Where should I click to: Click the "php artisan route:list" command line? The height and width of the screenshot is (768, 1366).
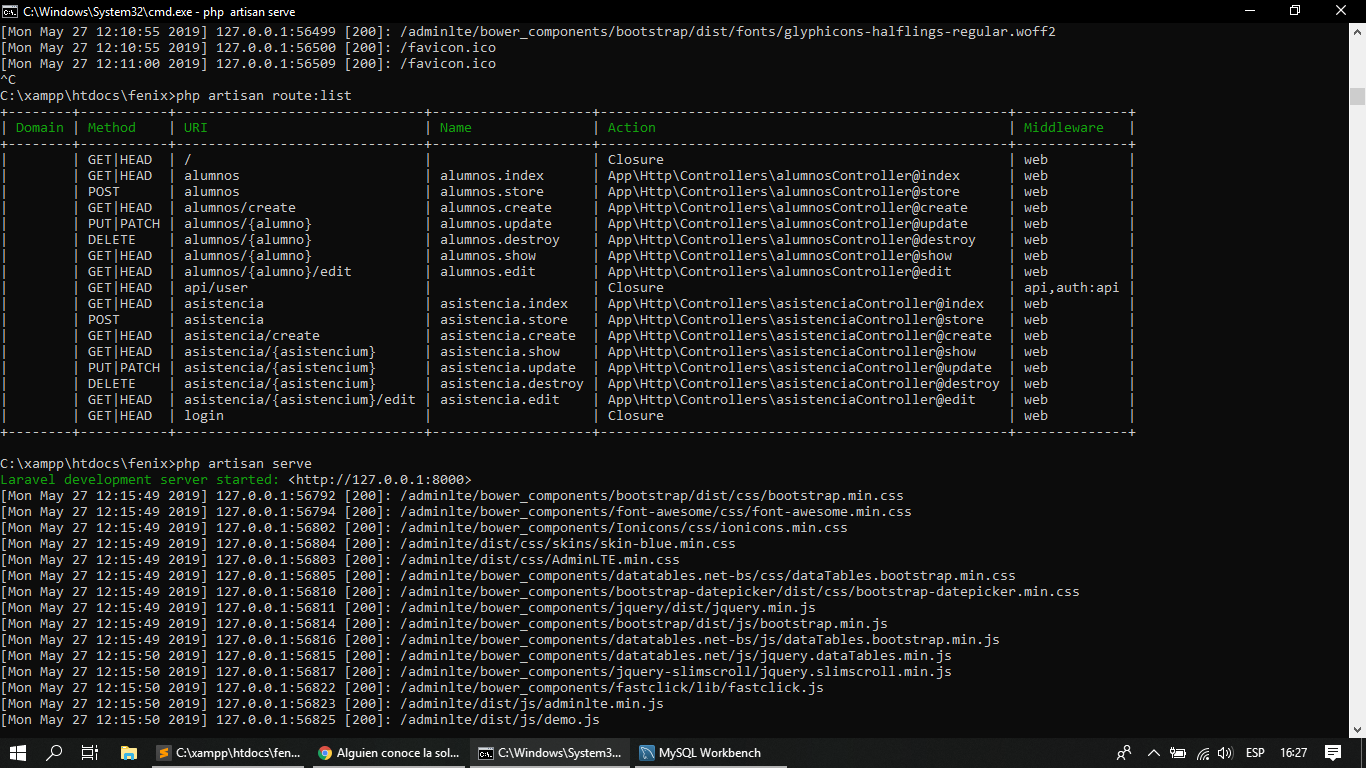[264, 95]
